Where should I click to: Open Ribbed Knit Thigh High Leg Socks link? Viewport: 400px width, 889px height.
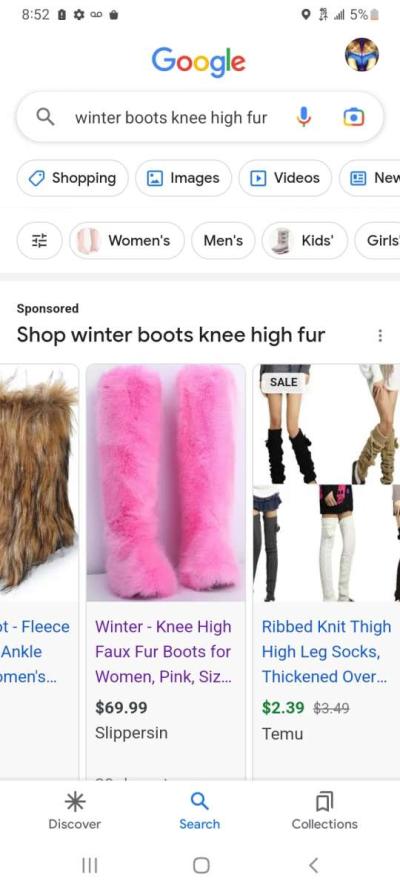click(x=326, y=651)
